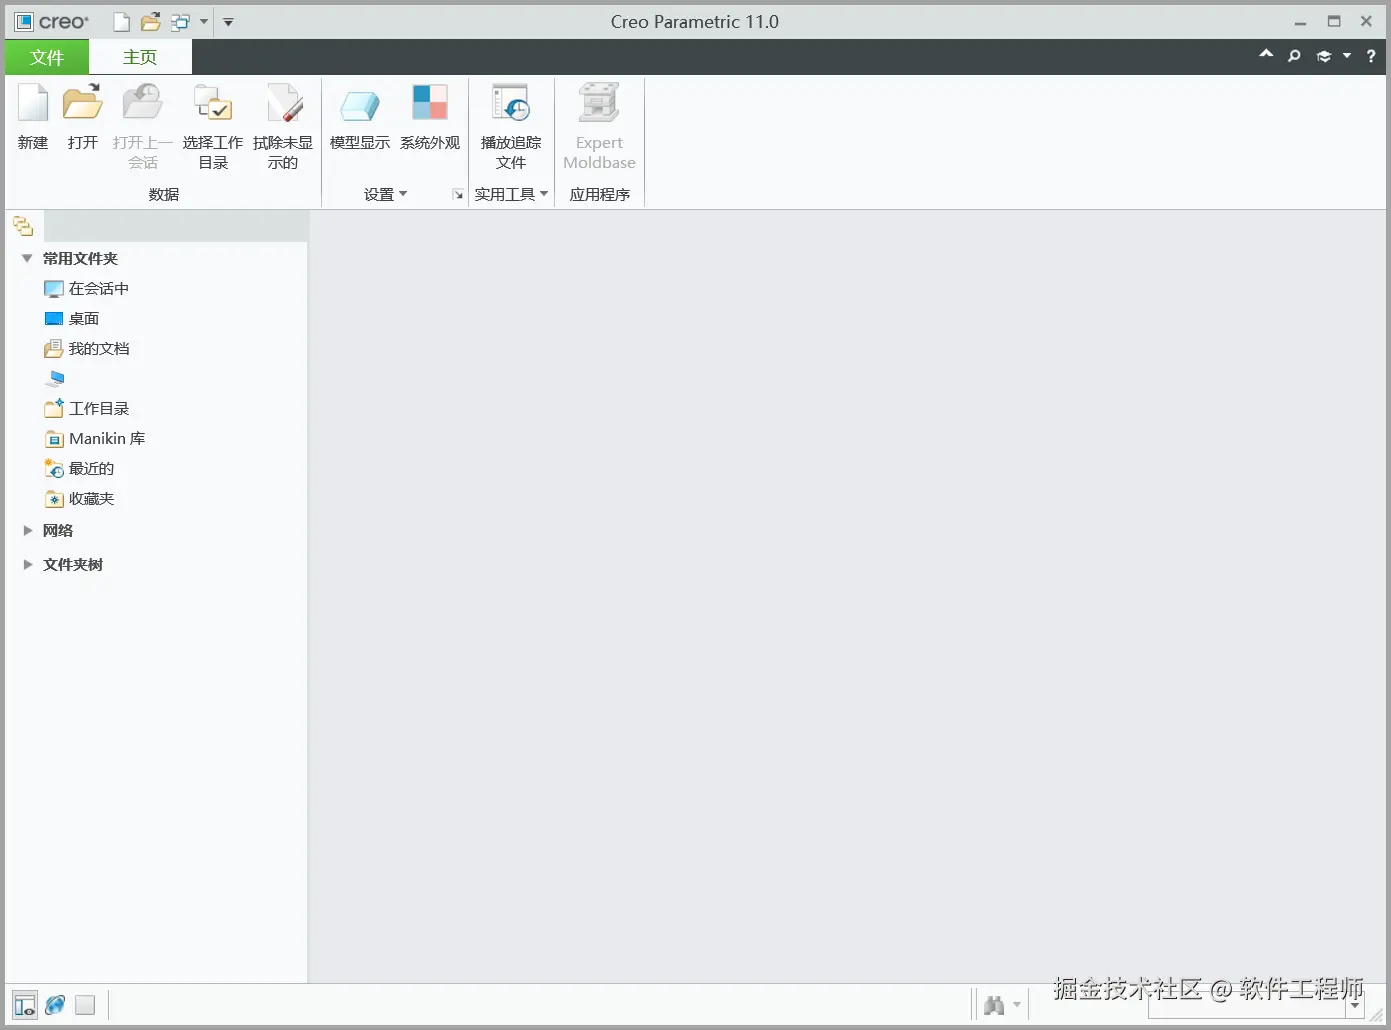The image size is (1391, 1030).
Task: Open dropdown arrow next to binoculars icon
Action: [1017, 1005]
